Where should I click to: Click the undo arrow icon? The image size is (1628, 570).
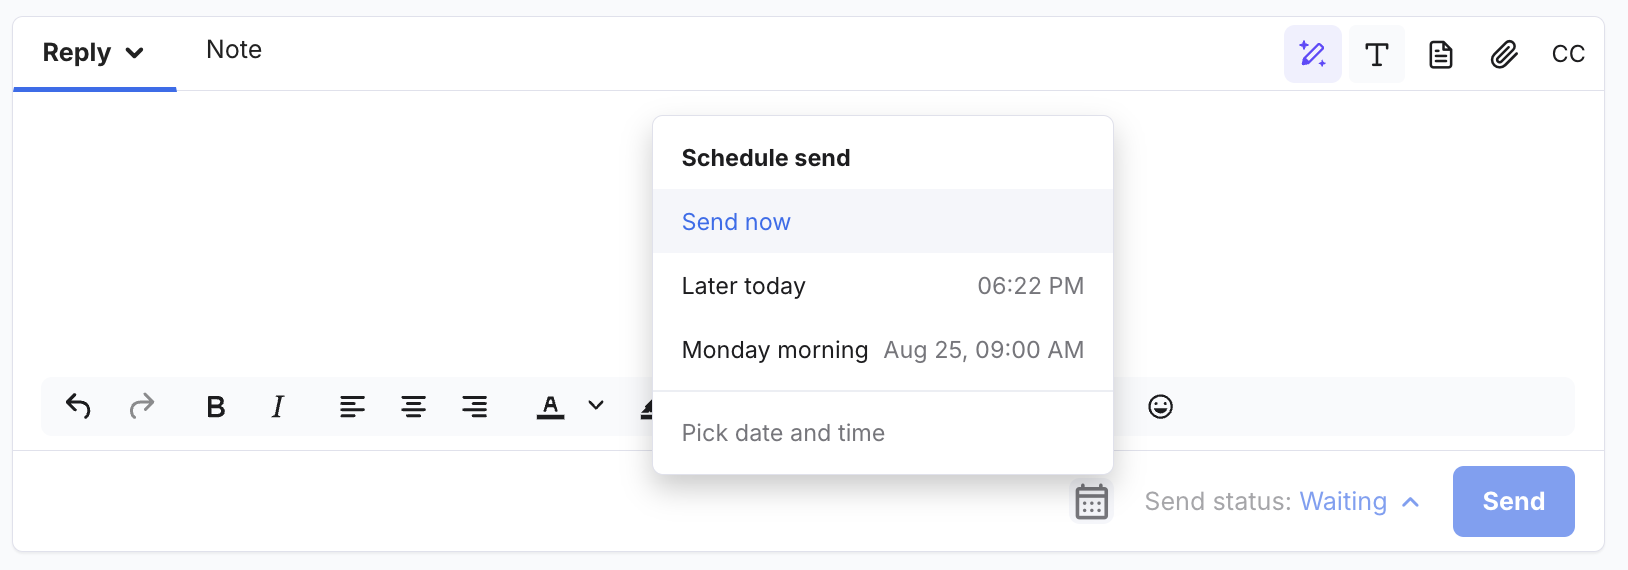click(x=78, y=406)
